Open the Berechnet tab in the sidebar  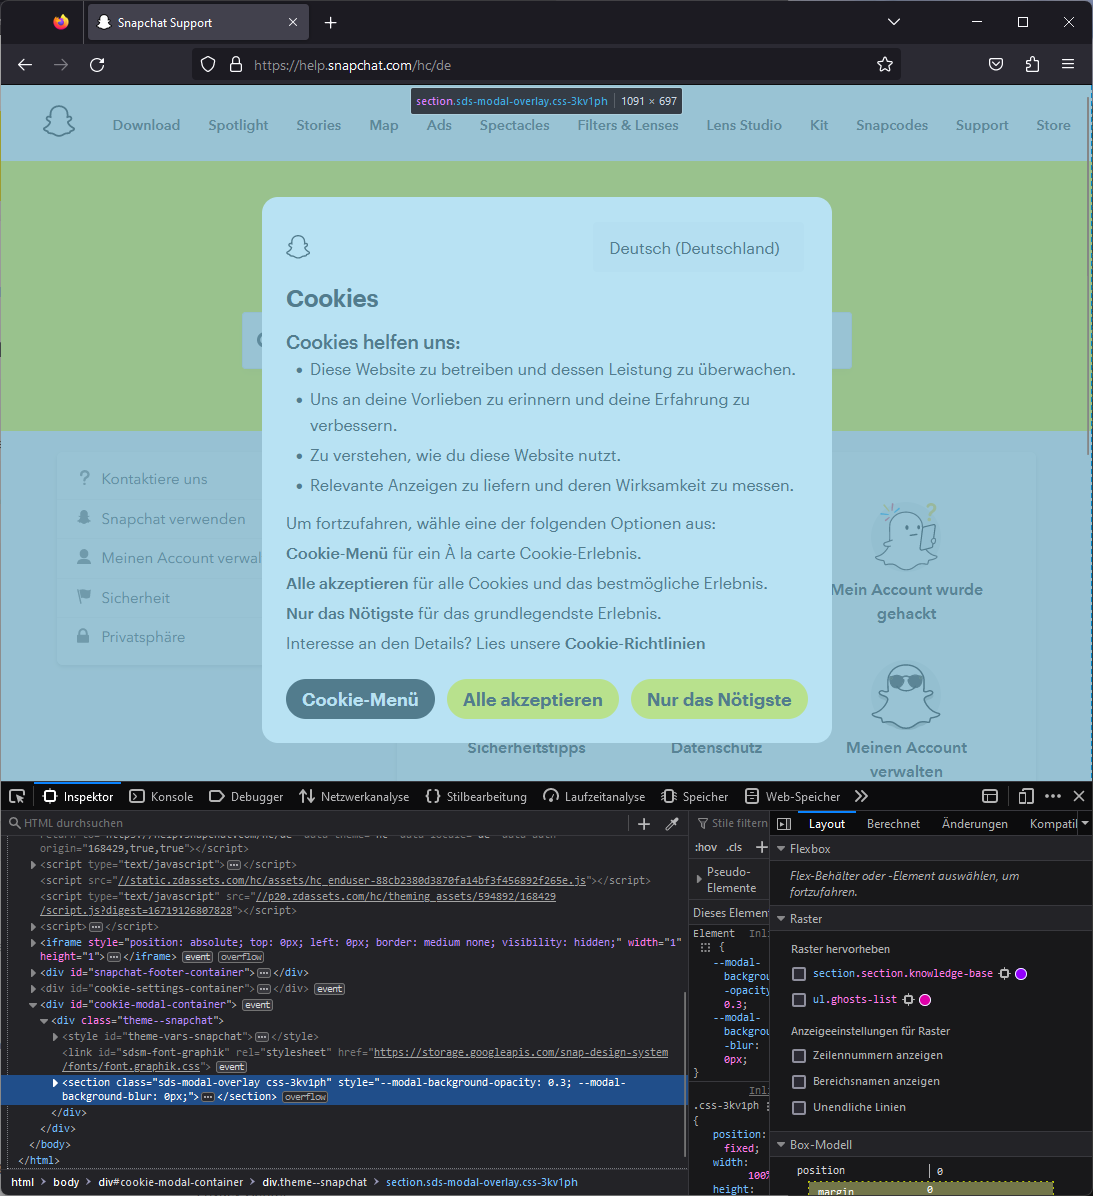893,822
